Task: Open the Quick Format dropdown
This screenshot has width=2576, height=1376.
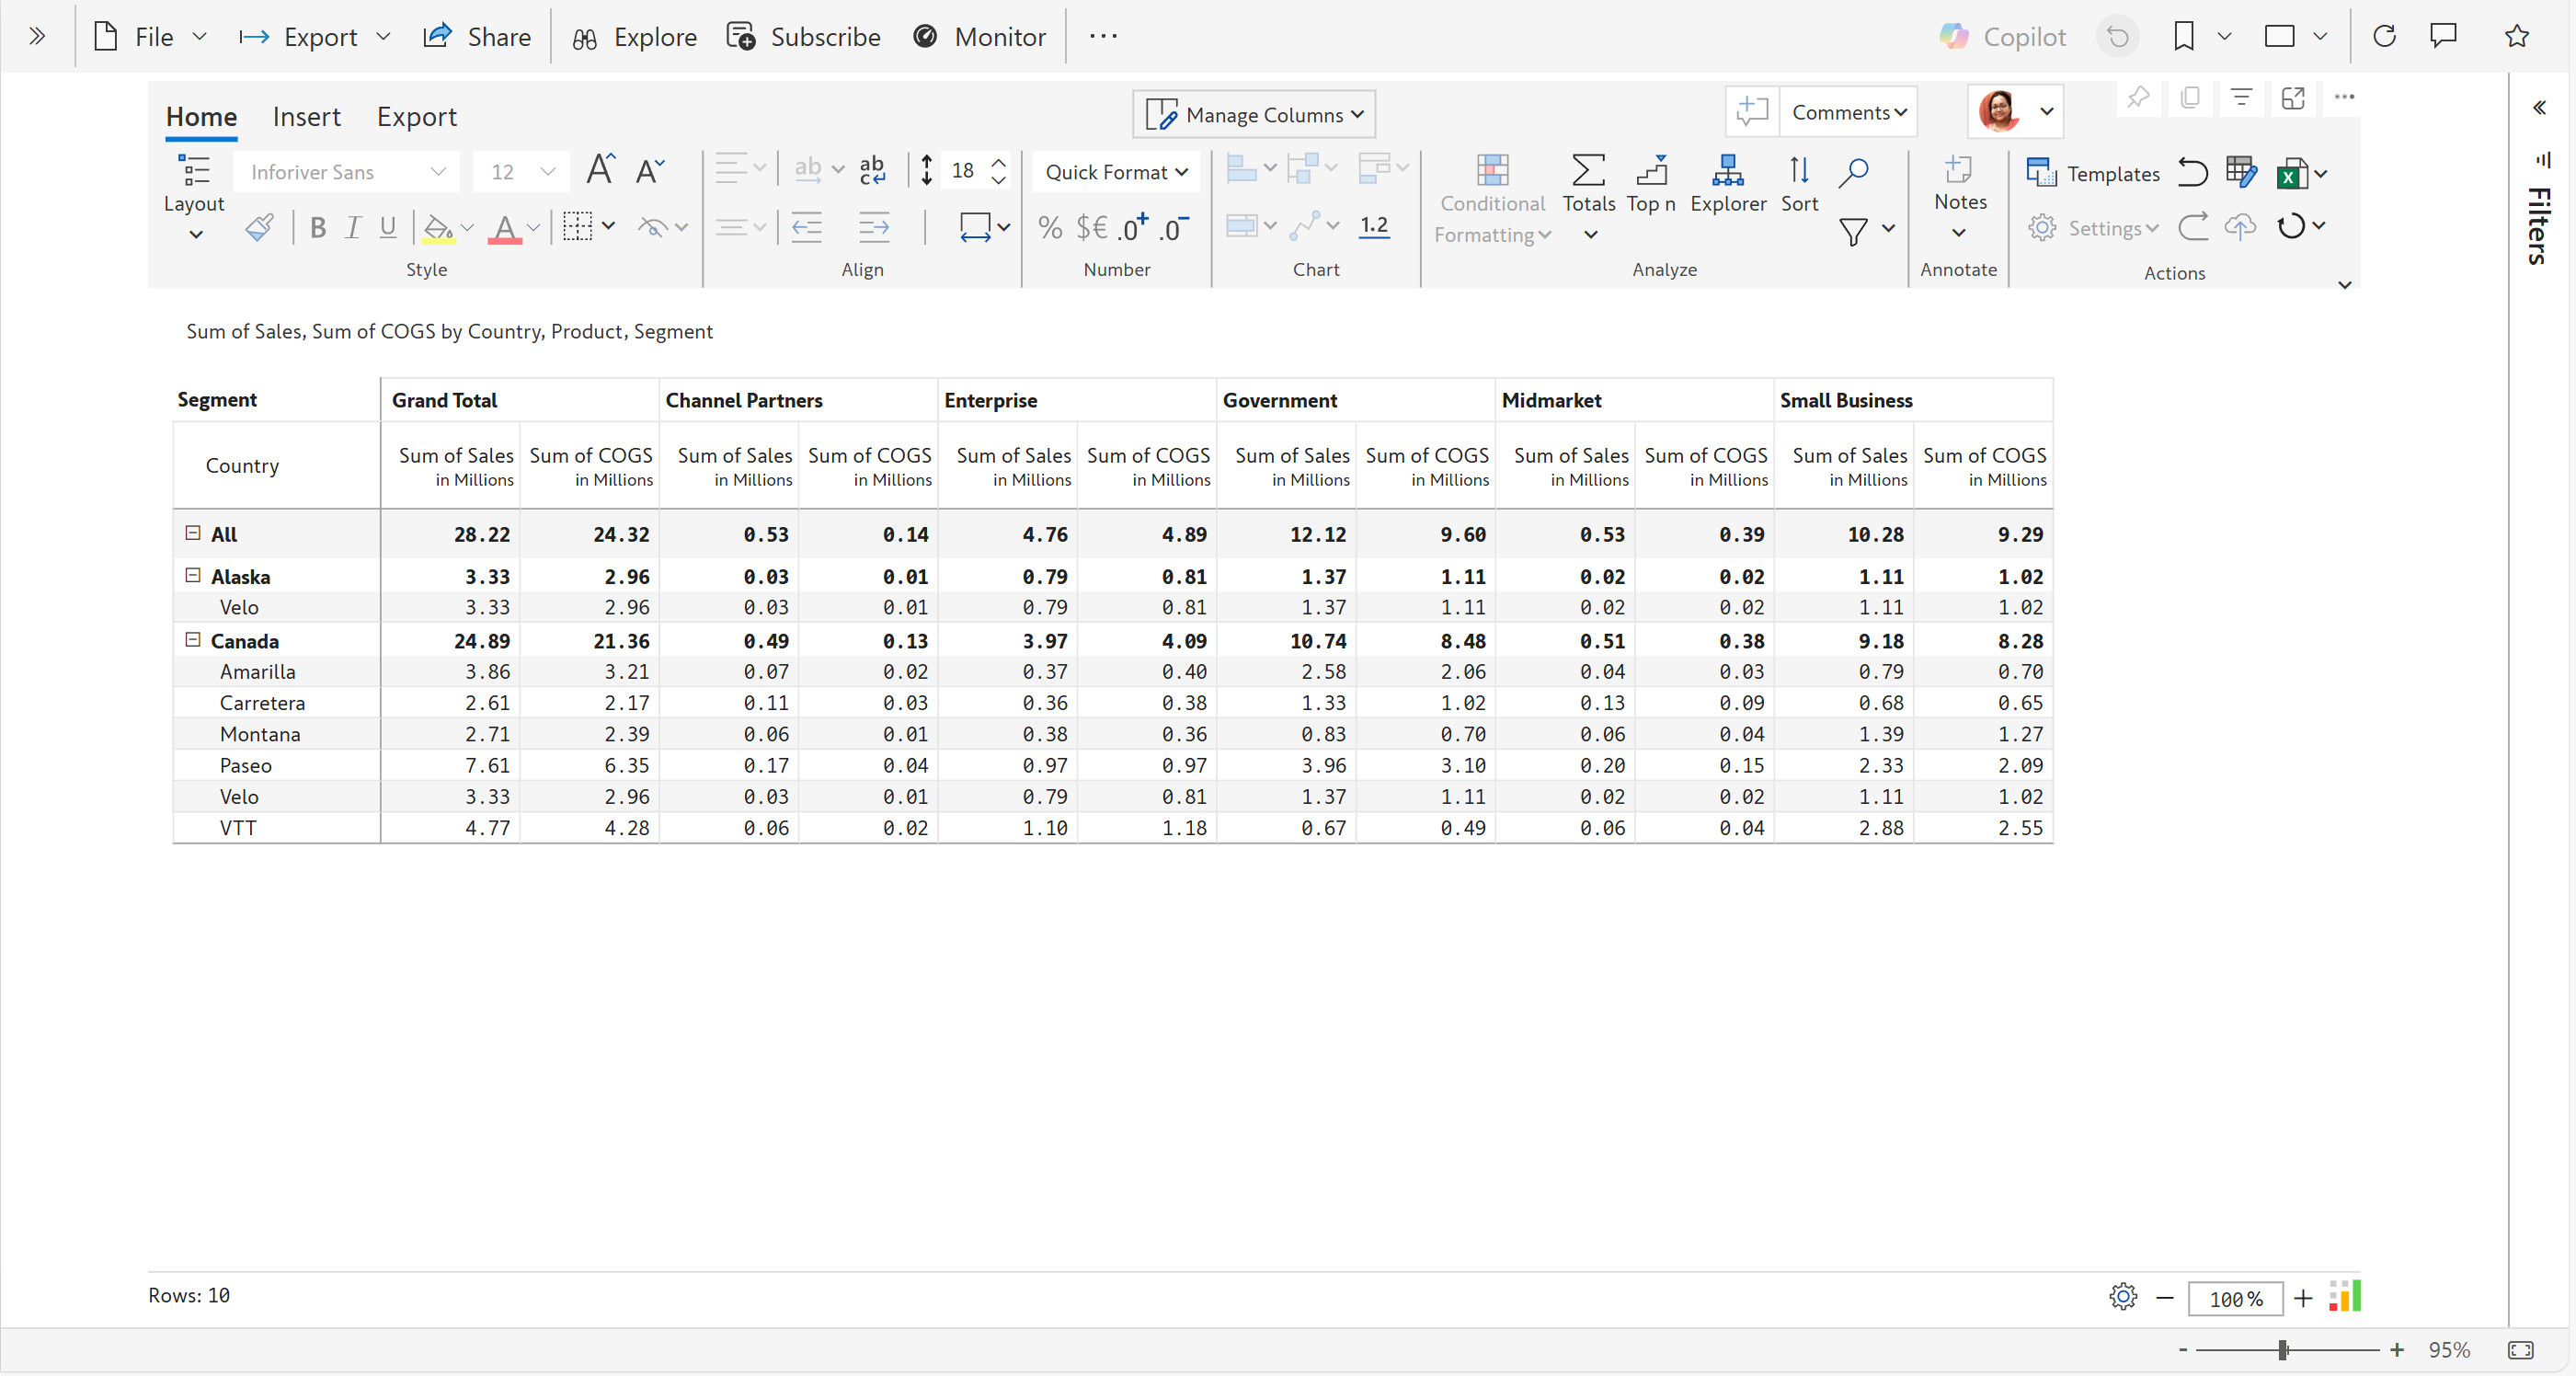Action: (x=1116, y=172)
